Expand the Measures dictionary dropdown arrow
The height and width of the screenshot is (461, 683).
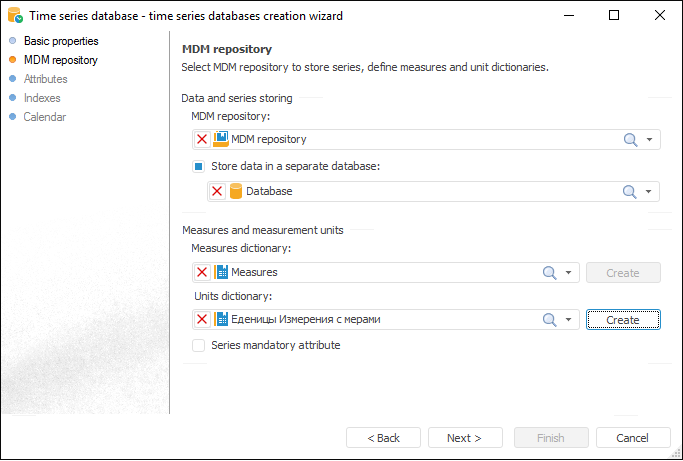[x=569, y=272]
